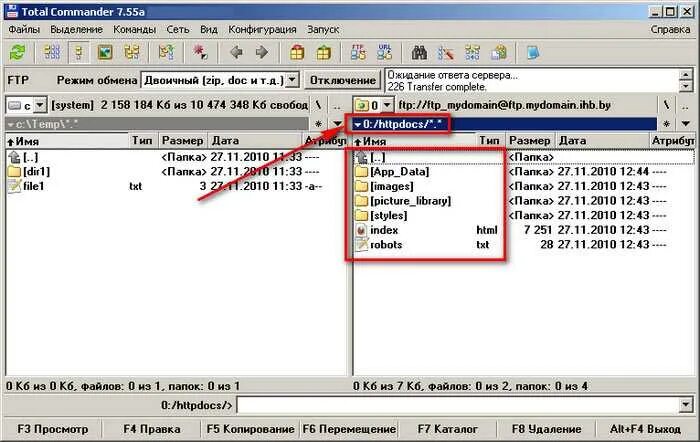Image resolution: width=700 pixels, height=442 pixels.
Task: Open right panel directory history arrow
Action: tap(685, 124)
